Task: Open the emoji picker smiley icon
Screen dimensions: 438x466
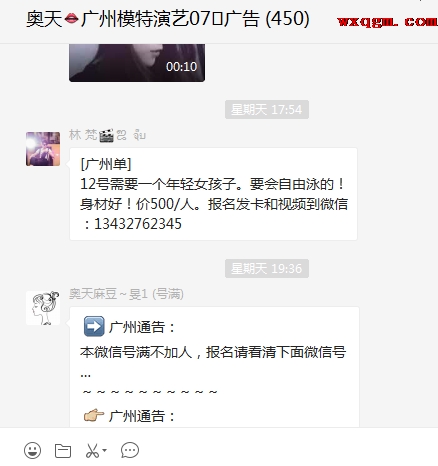Action: click(x=33, y=451)
